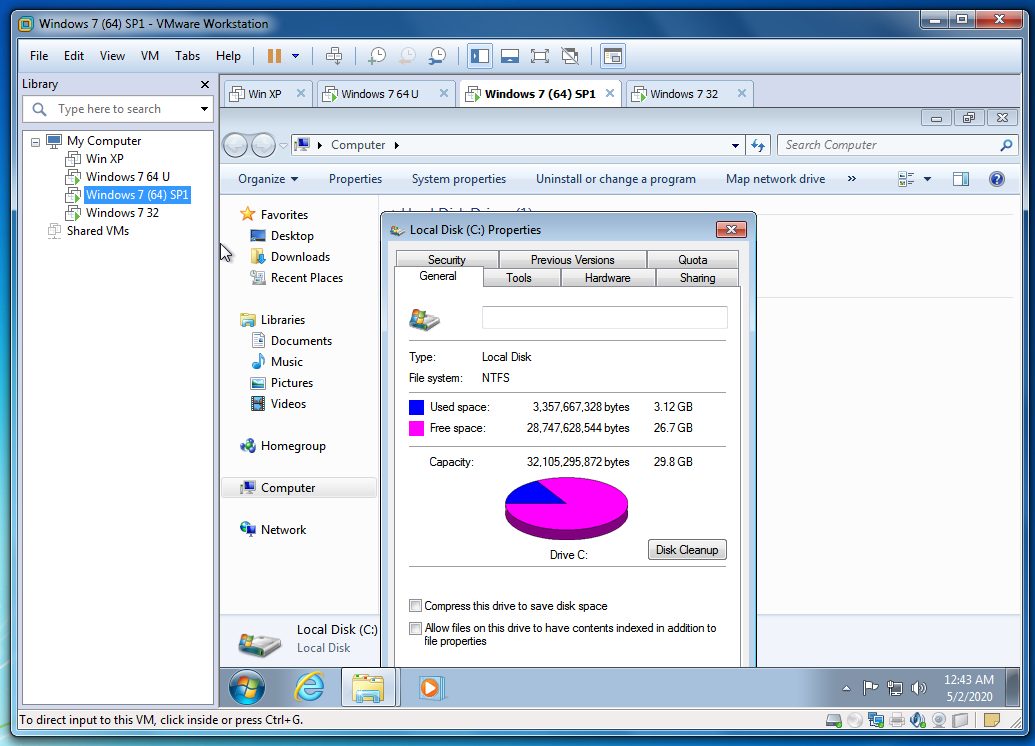This screenshot has width=1035, height=746.
Task: Click the Disk Cleanup button
Action: 686,550
